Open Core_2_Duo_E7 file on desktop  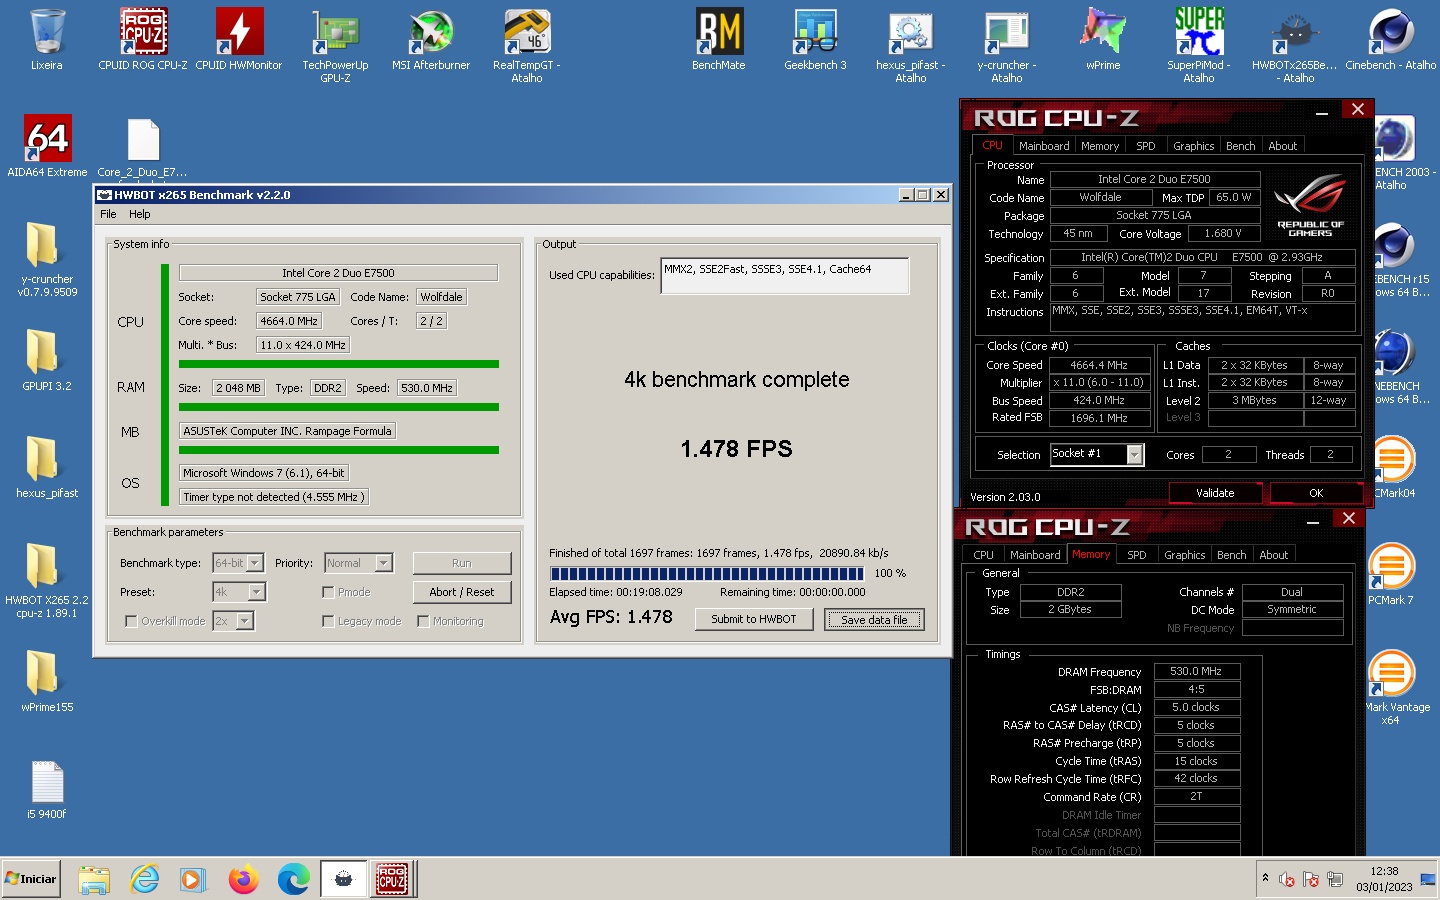coord(143,147)
